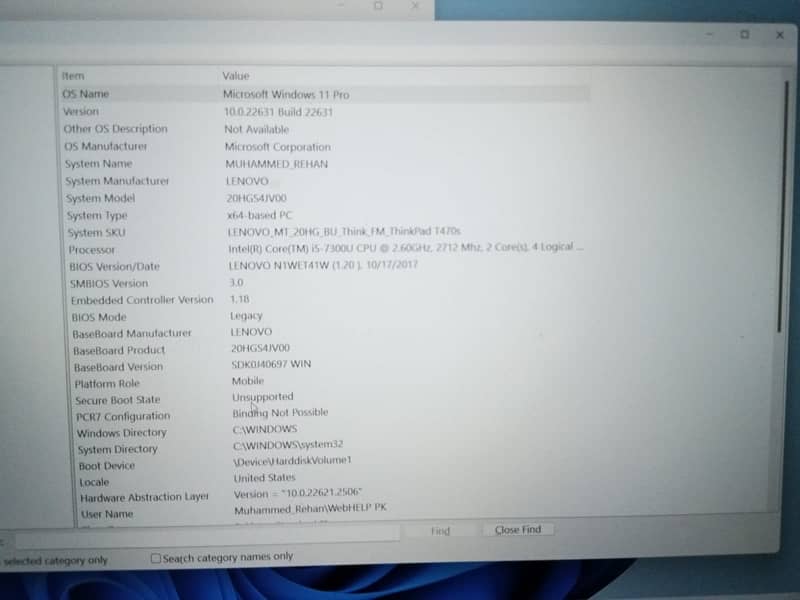
Task: Click the SMBIOS value 3.0
Action: click(x=236, y=282)
